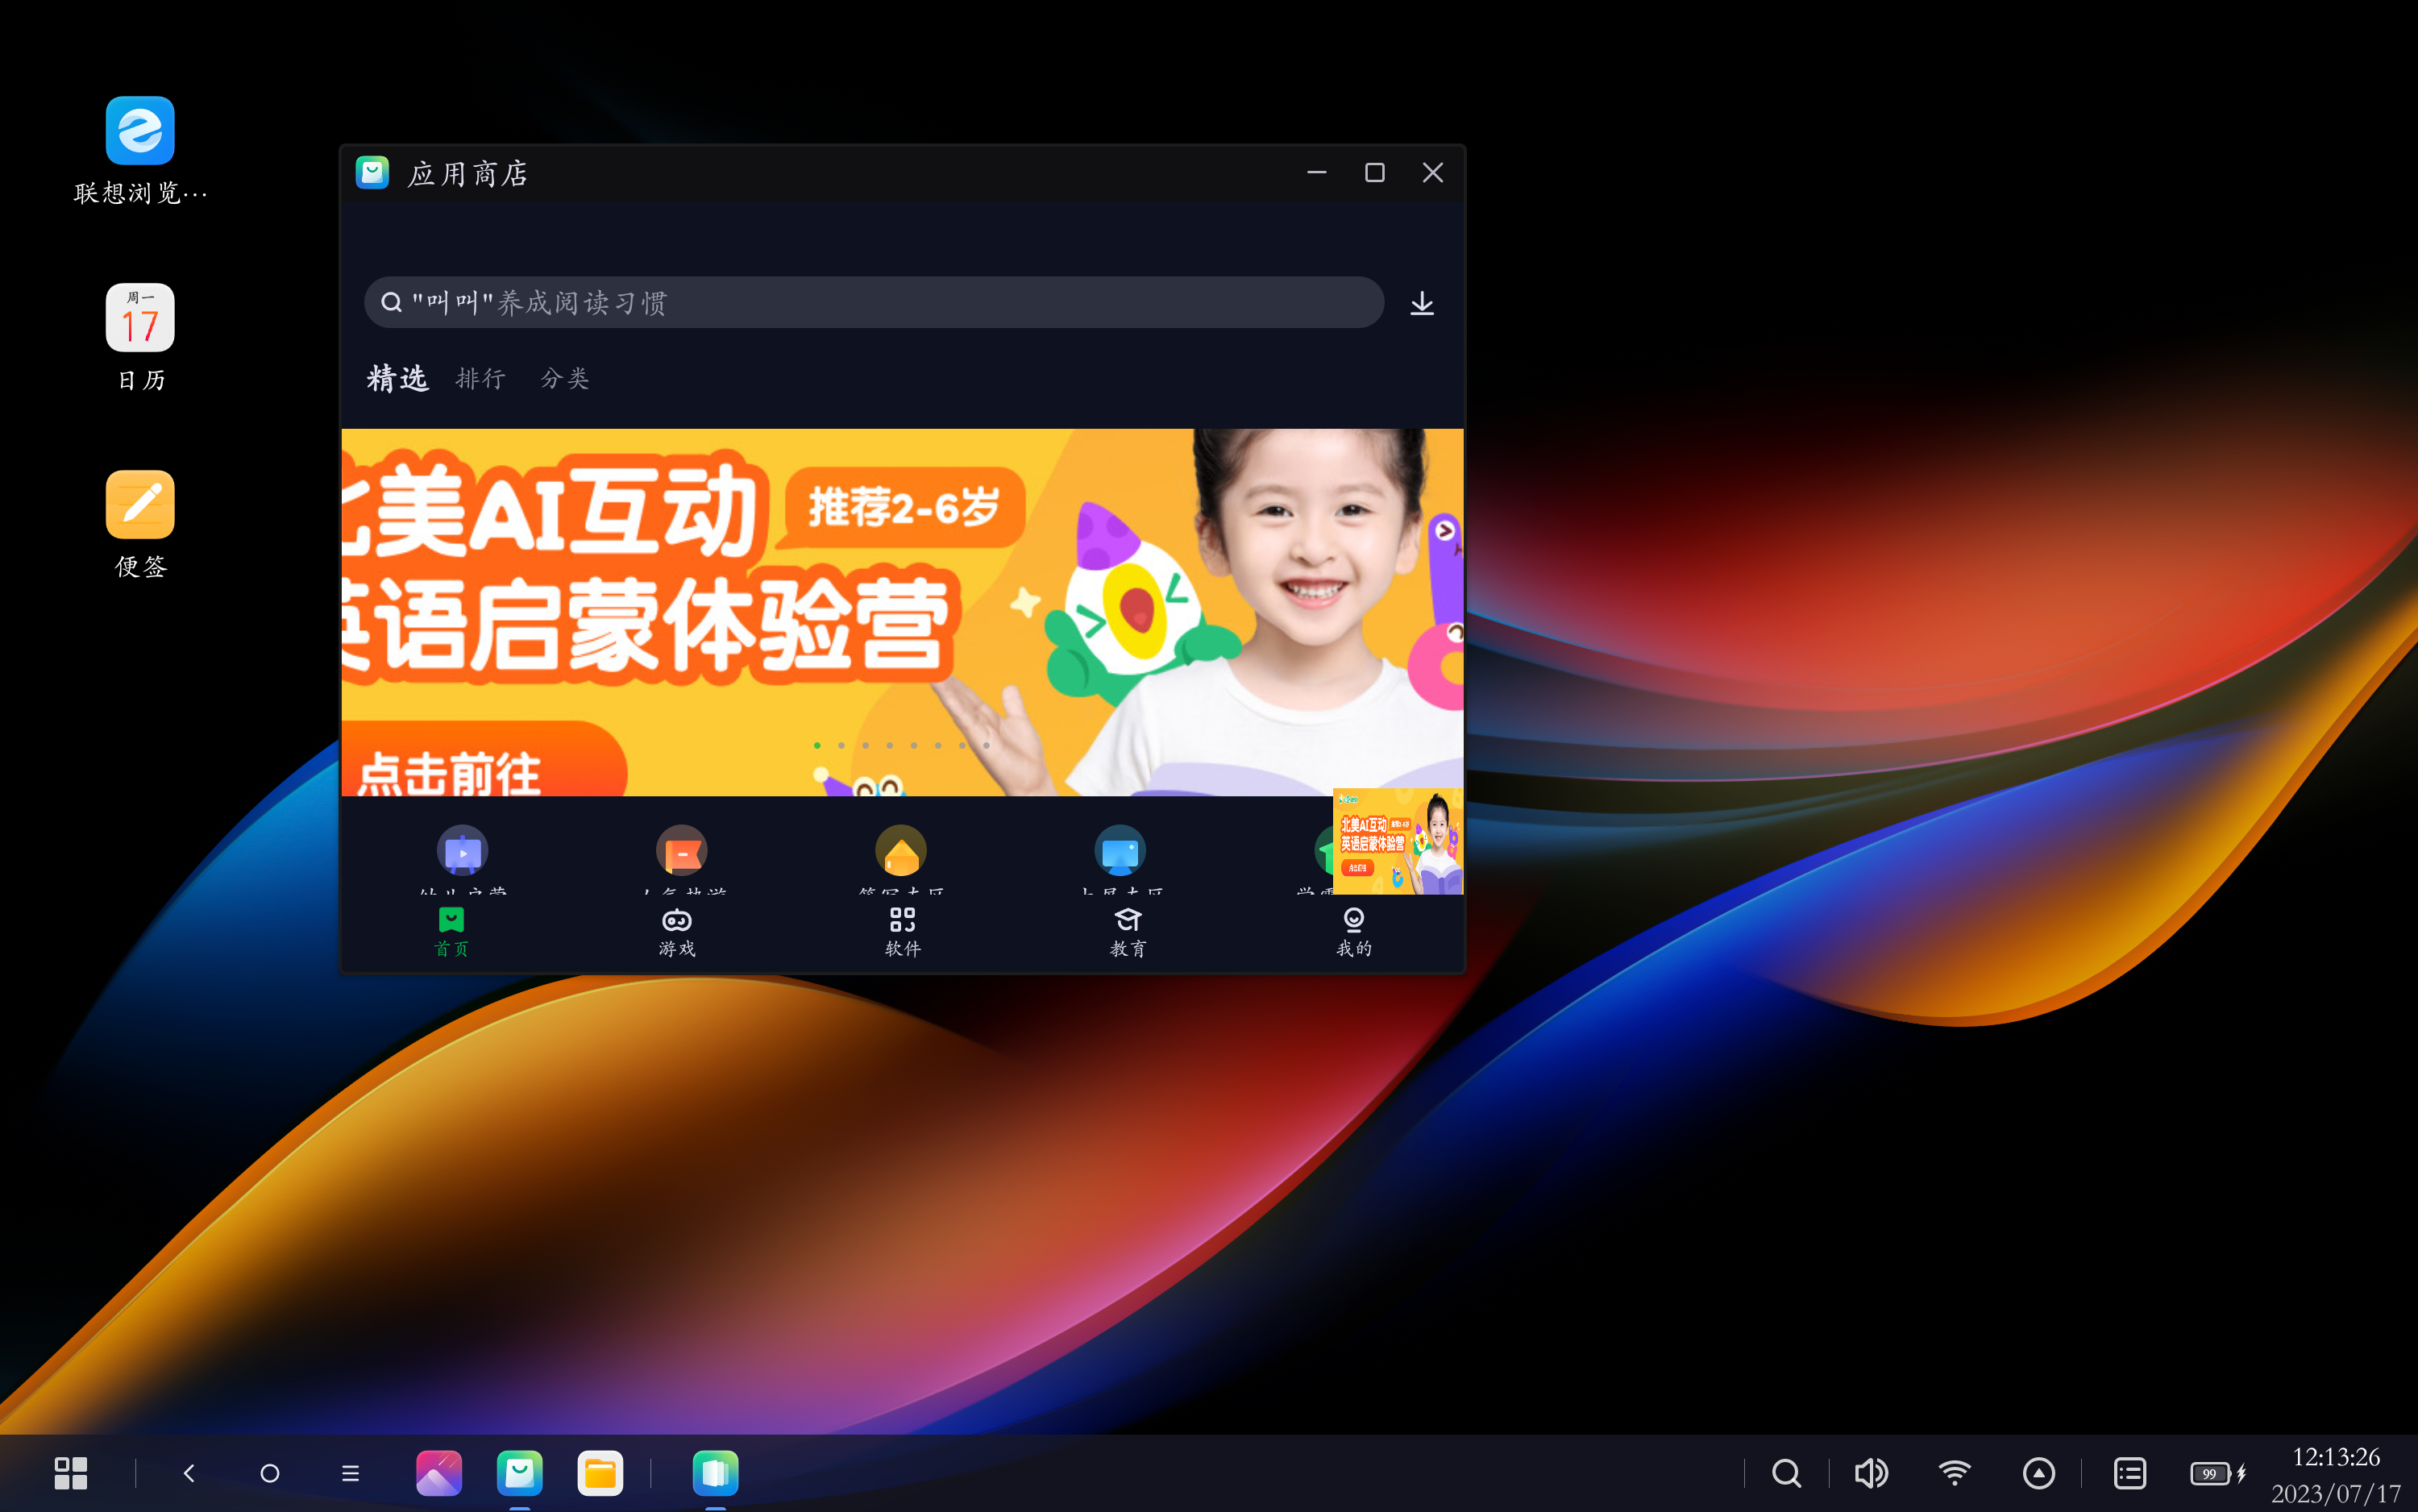Minimize the App Store window
Image resolution: width=2418 pixels, height=1512 pixels.
pos(1317,173)
